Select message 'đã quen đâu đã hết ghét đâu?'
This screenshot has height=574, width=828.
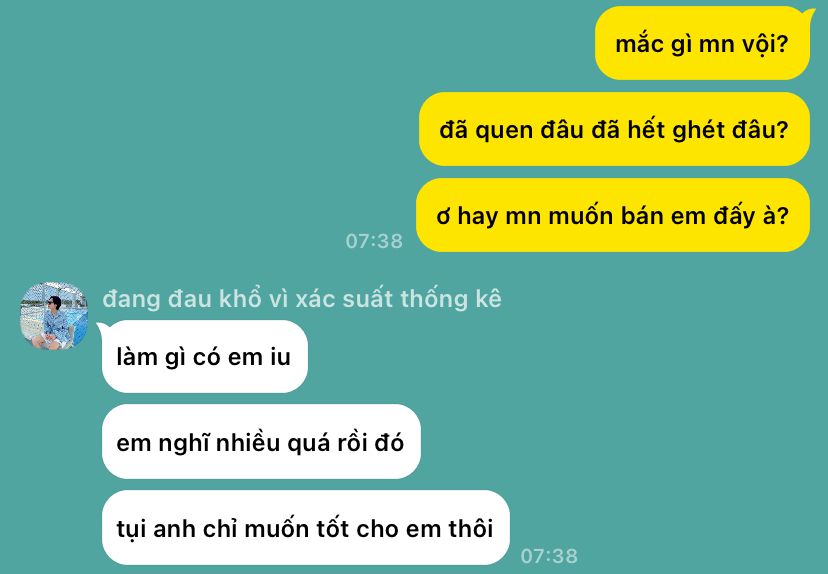tap(614, 129)
